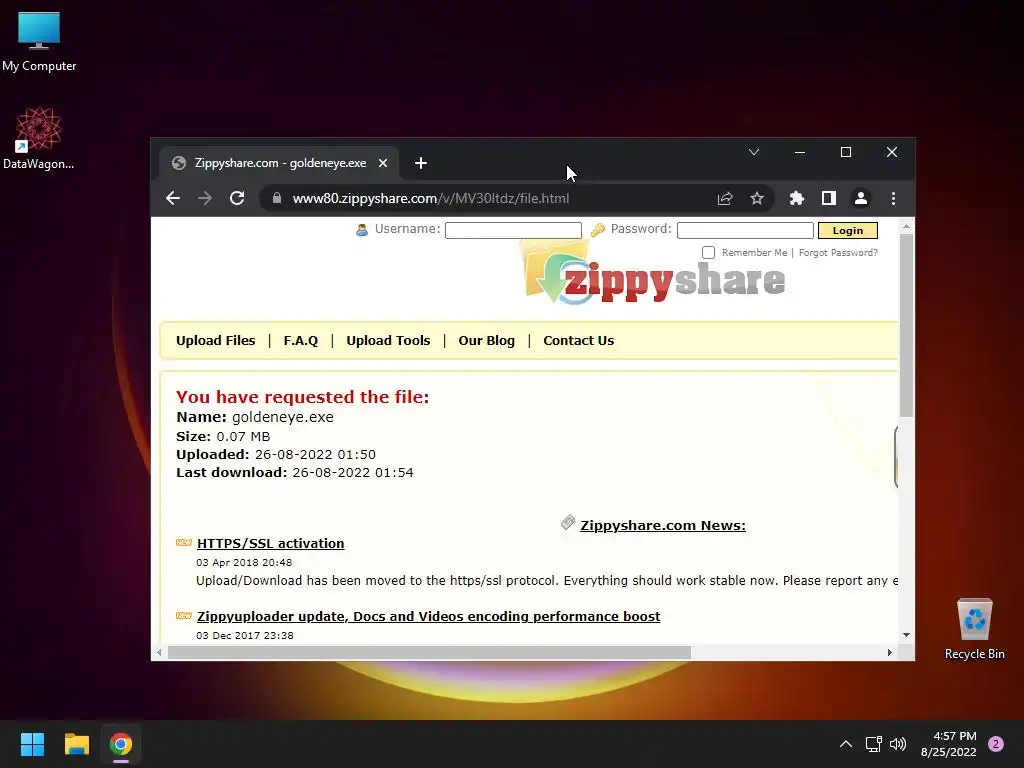
Task: Click the Chrome taskbar icon
Action: (121, 744)
